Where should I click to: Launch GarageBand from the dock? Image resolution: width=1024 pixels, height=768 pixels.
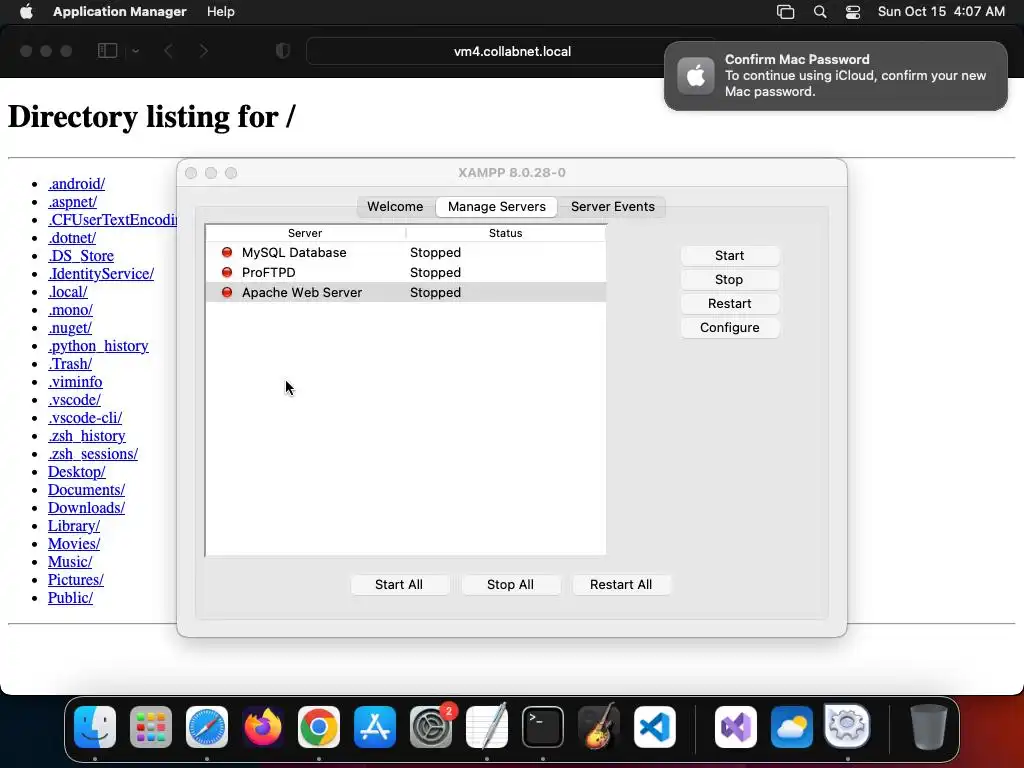[x=599, y=727]
